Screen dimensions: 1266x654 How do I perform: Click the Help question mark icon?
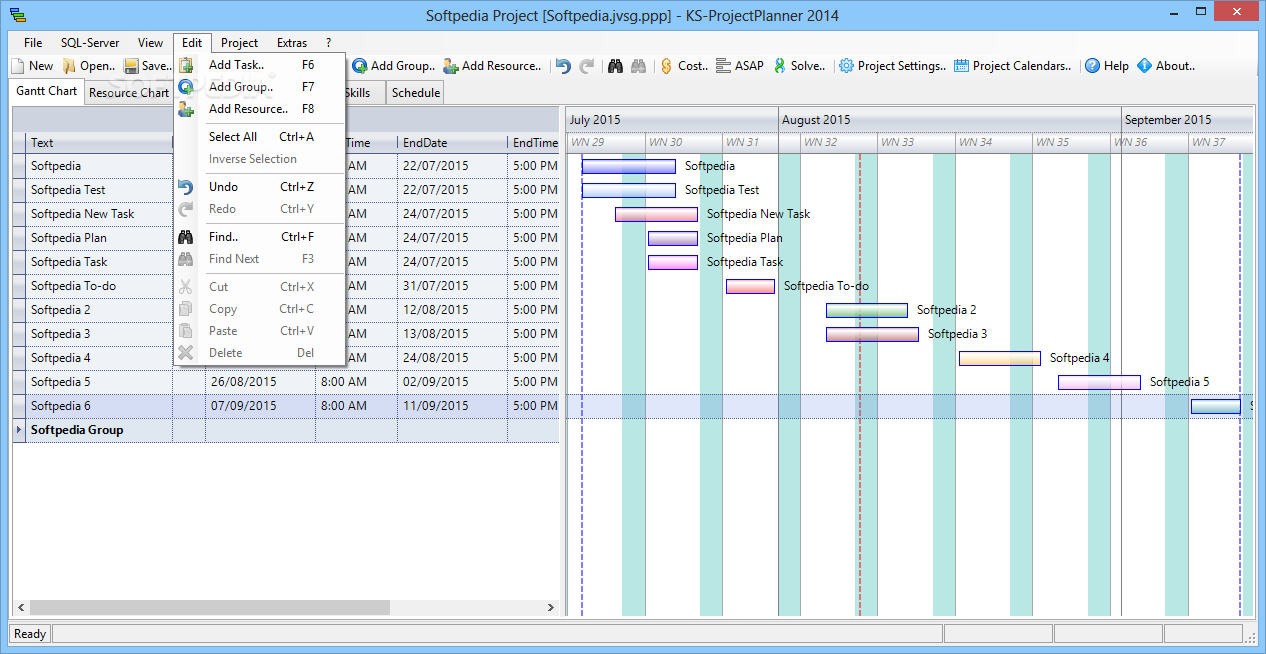pos(1093,66)
